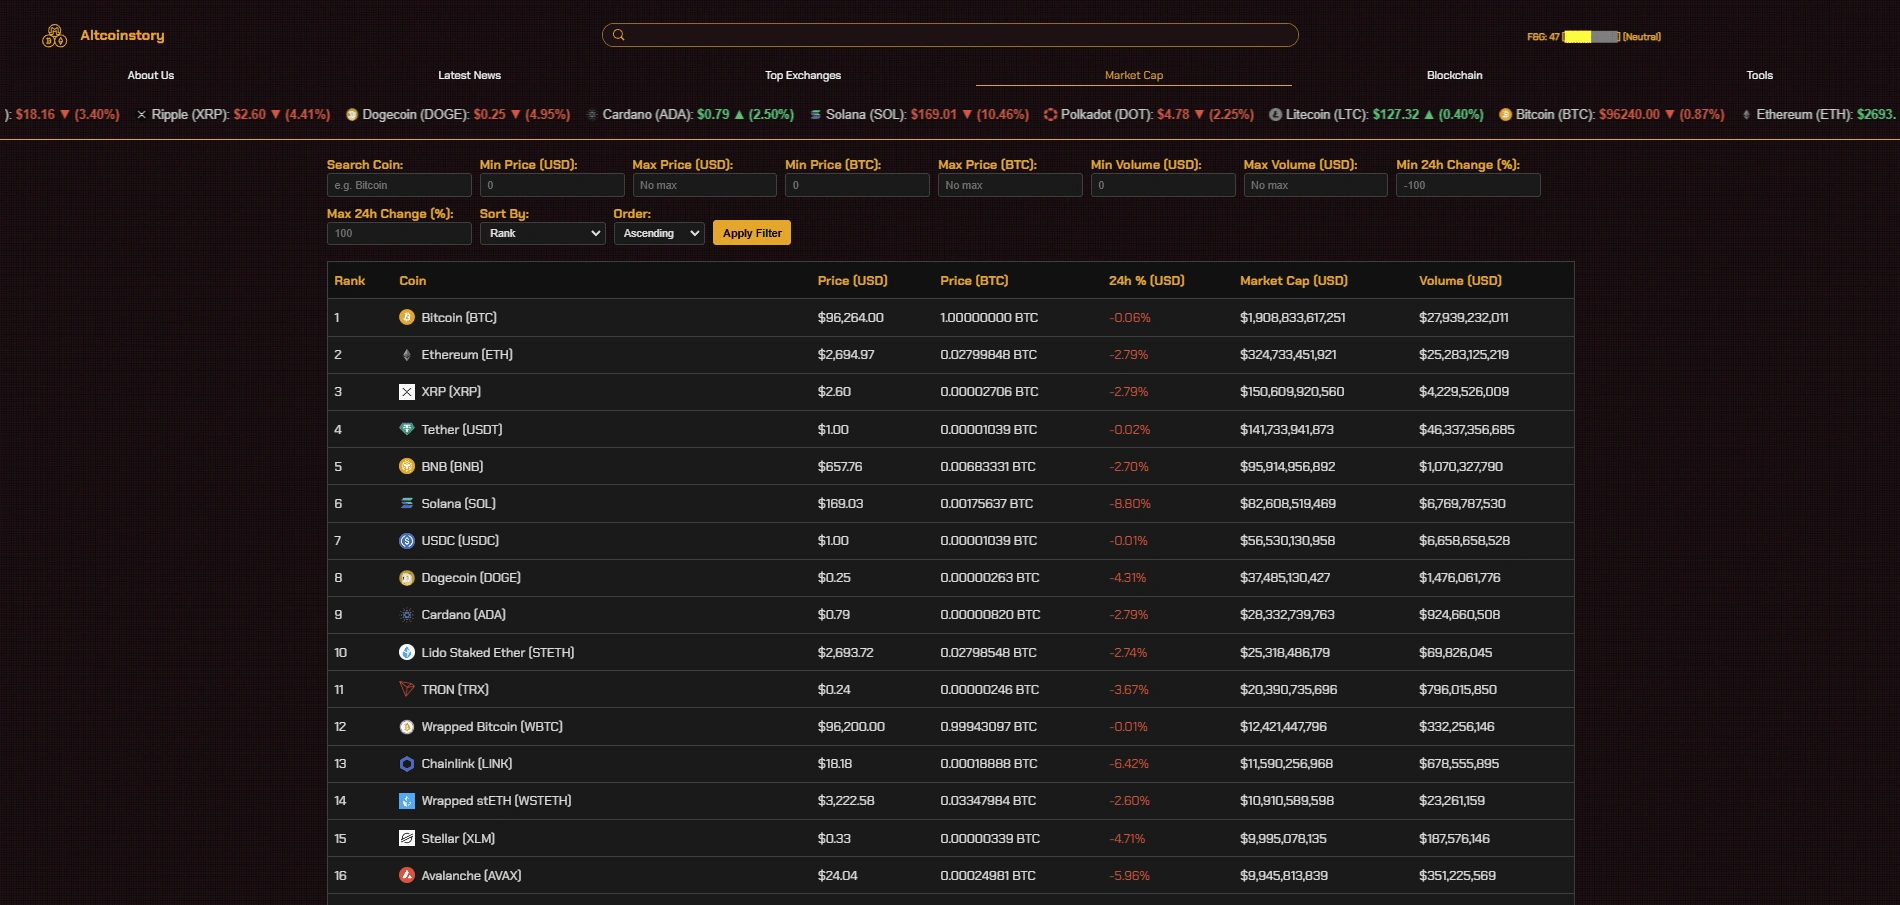Image resolution: width=1900 pixels, height=905 pixels.
Task: Click the Solana icon in row 6
Action: point(407,503)
